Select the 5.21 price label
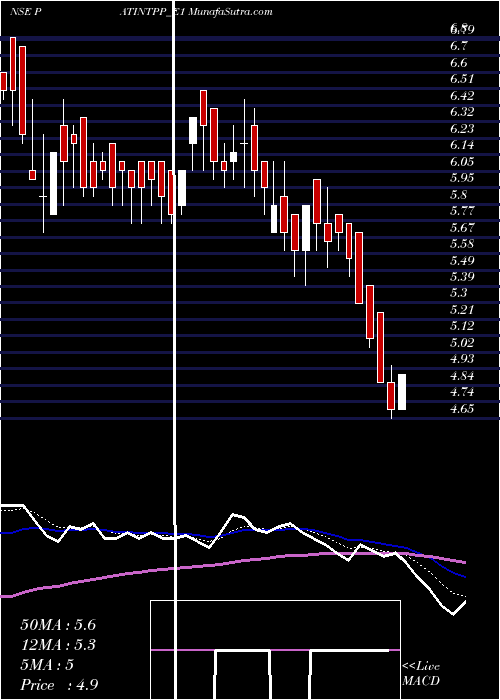The height and width of the screenshot is (700, 500). tap(462, 310)
